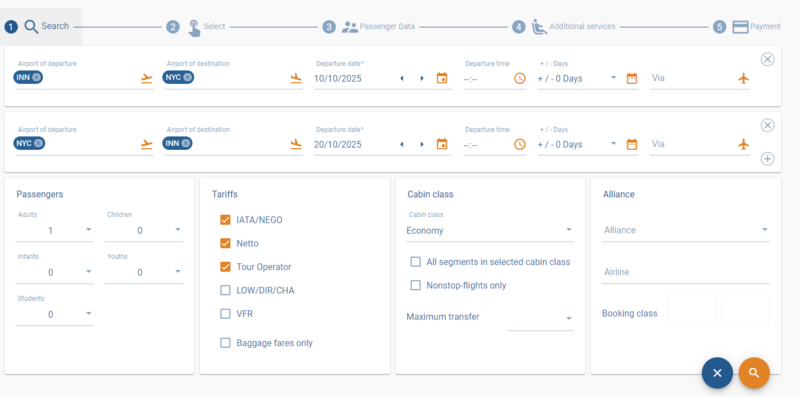
Task: Expand the Cabin class Economy dropdown
Action: point(490,231)
